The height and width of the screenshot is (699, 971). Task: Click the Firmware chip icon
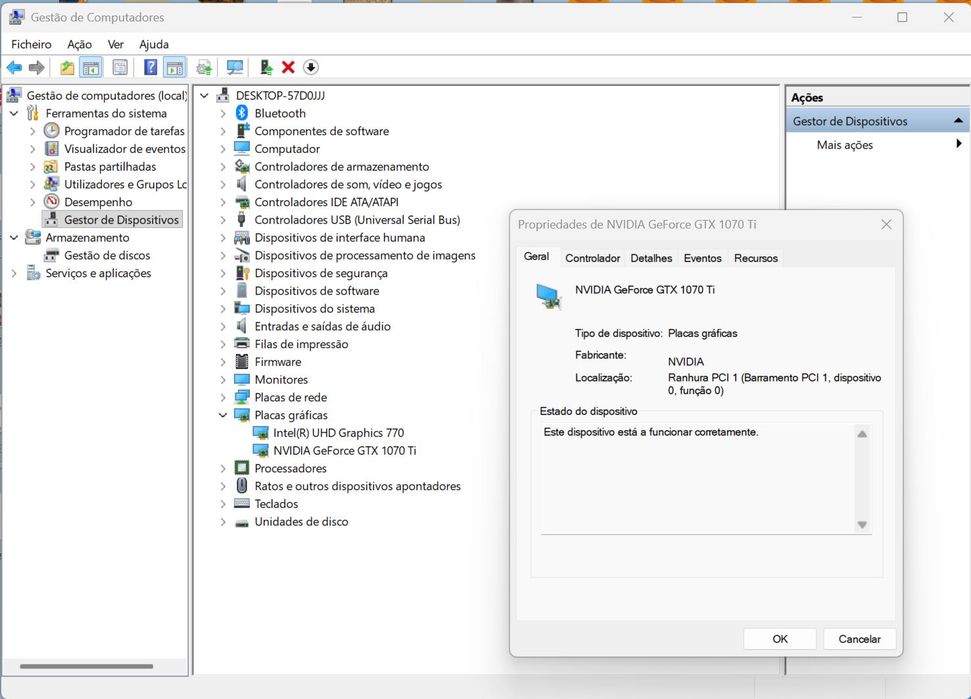pyautogui.click(x=242, y=362)
